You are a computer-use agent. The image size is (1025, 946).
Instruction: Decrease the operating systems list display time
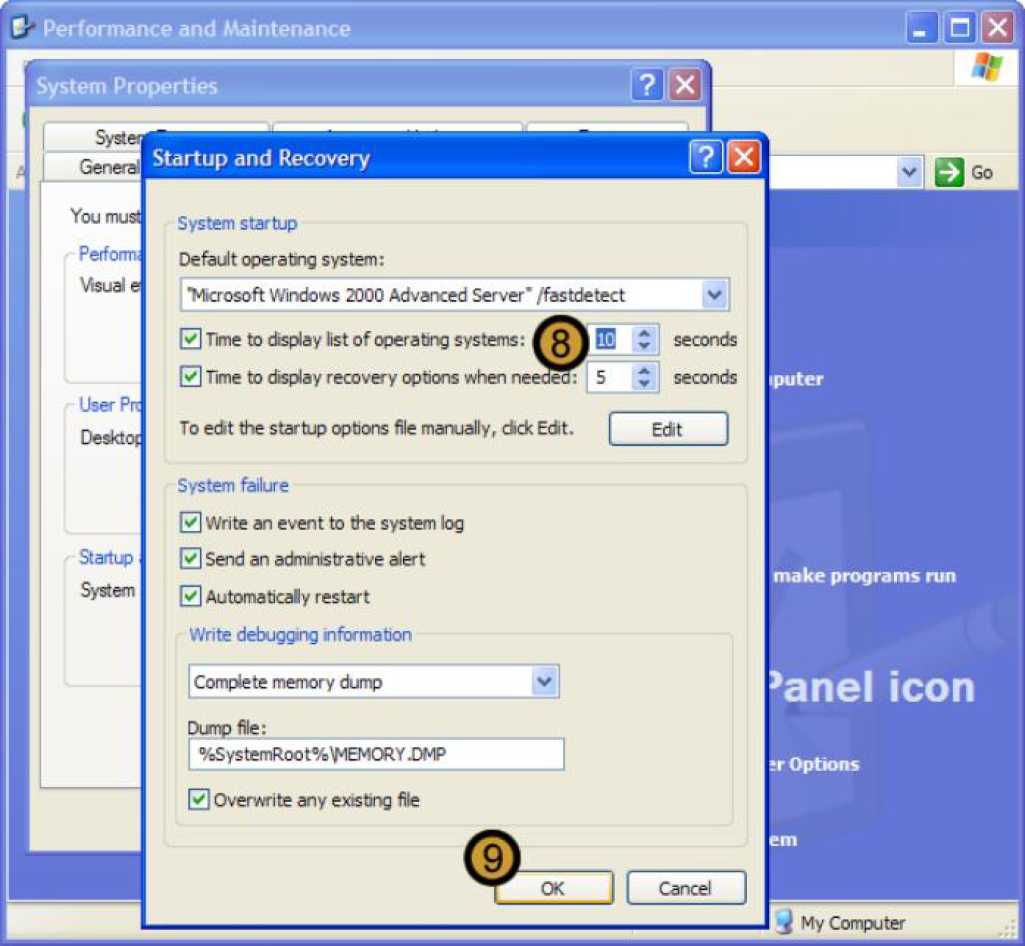[645, 346]
